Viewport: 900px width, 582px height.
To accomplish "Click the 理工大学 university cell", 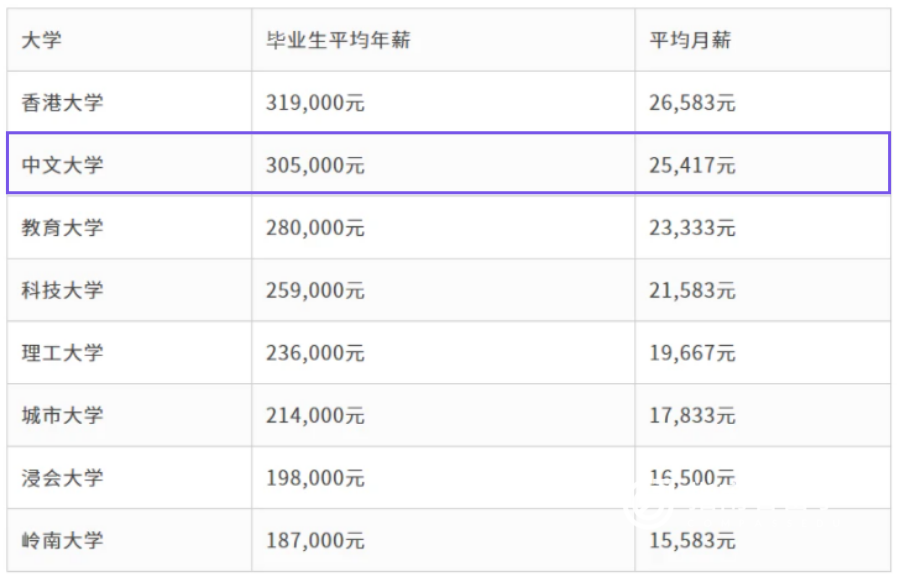I will (x=62, y=353).
